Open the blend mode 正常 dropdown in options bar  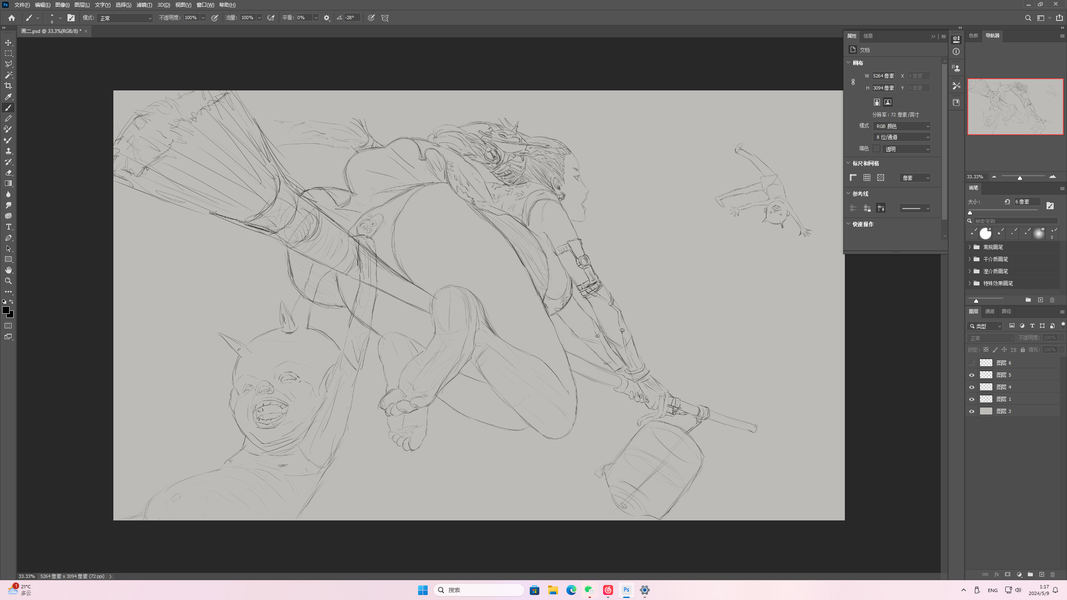125,18
